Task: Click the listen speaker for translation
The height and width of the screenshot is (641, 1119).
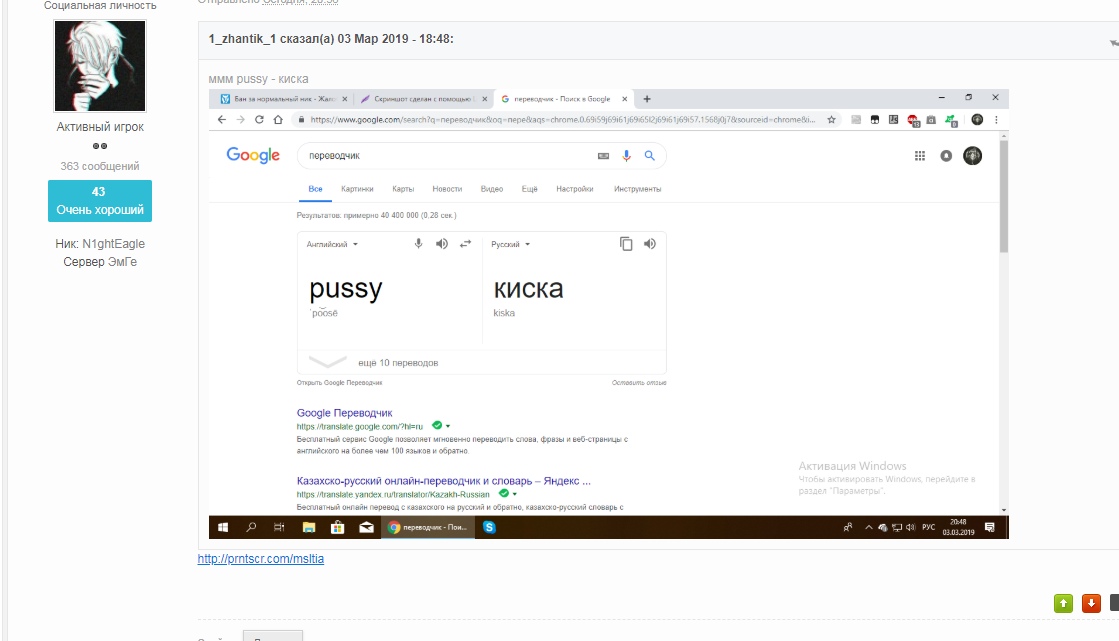Action: tap(649, 244)
